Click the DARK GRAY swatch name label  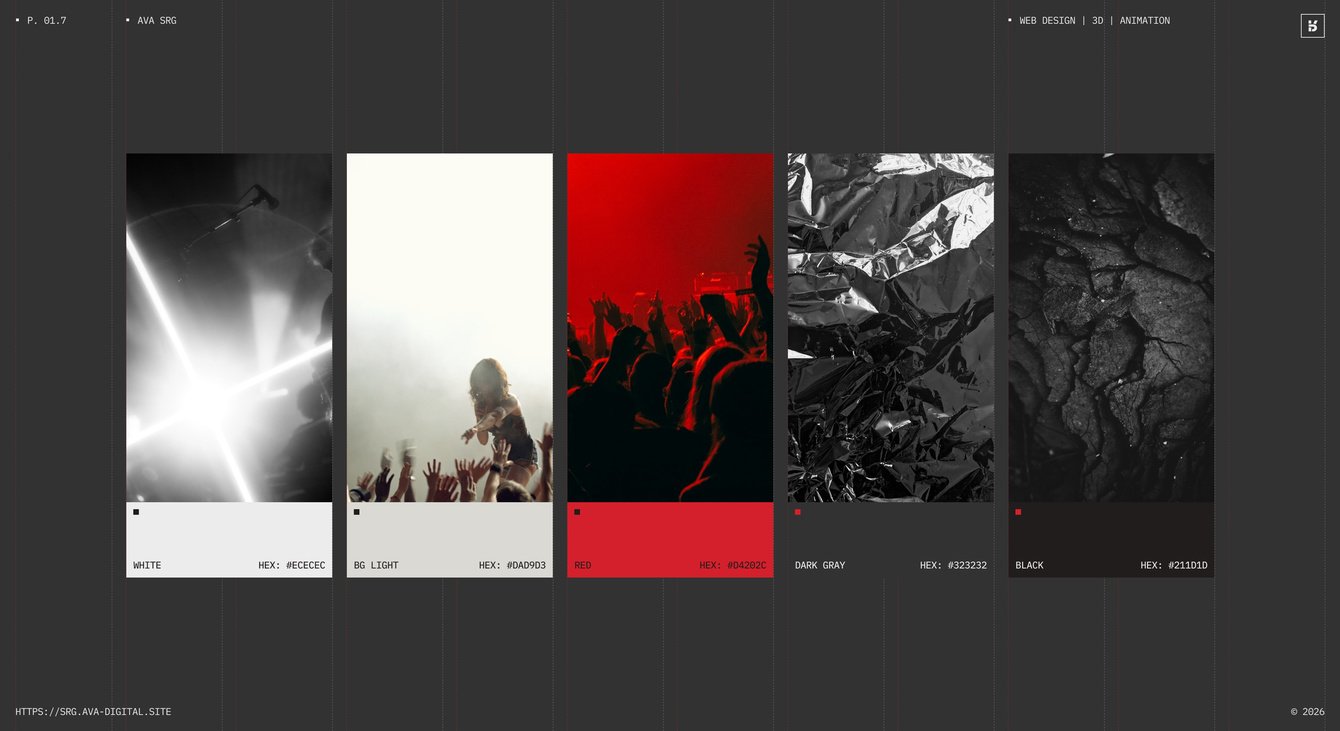[x=820, y=566]
